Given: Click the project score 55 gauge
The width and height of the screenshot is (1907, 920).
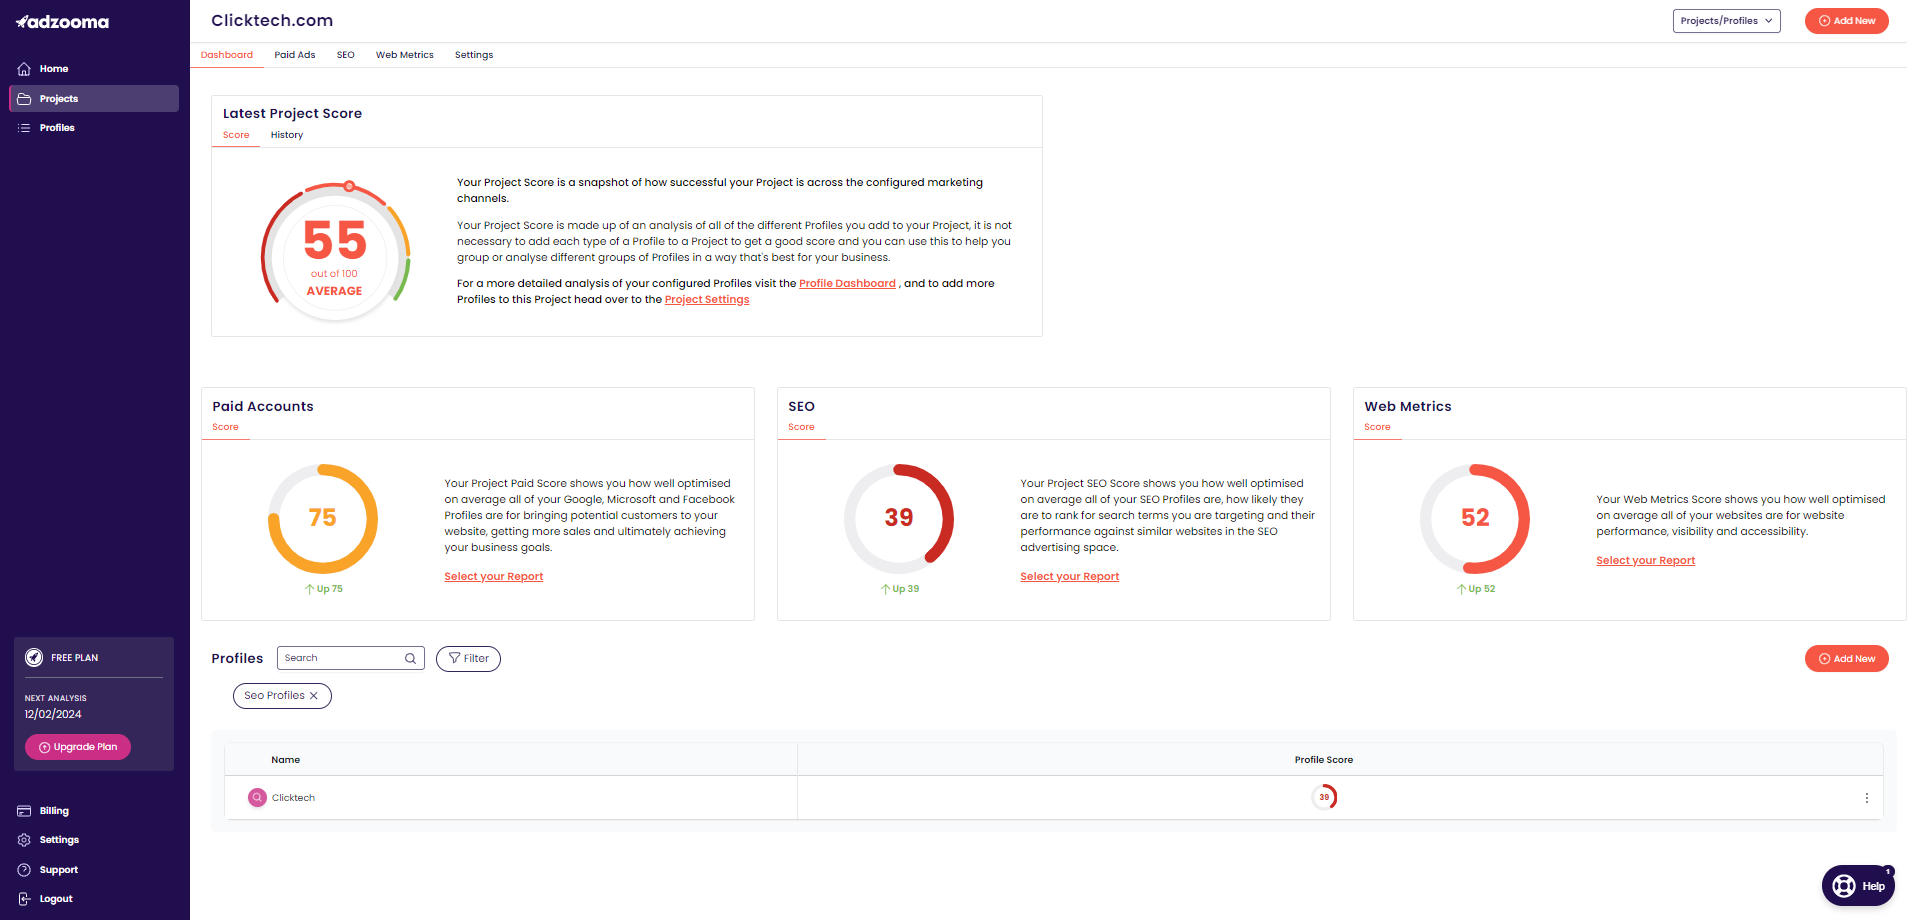Looking at the screenshot, I should tap(335, 253).
